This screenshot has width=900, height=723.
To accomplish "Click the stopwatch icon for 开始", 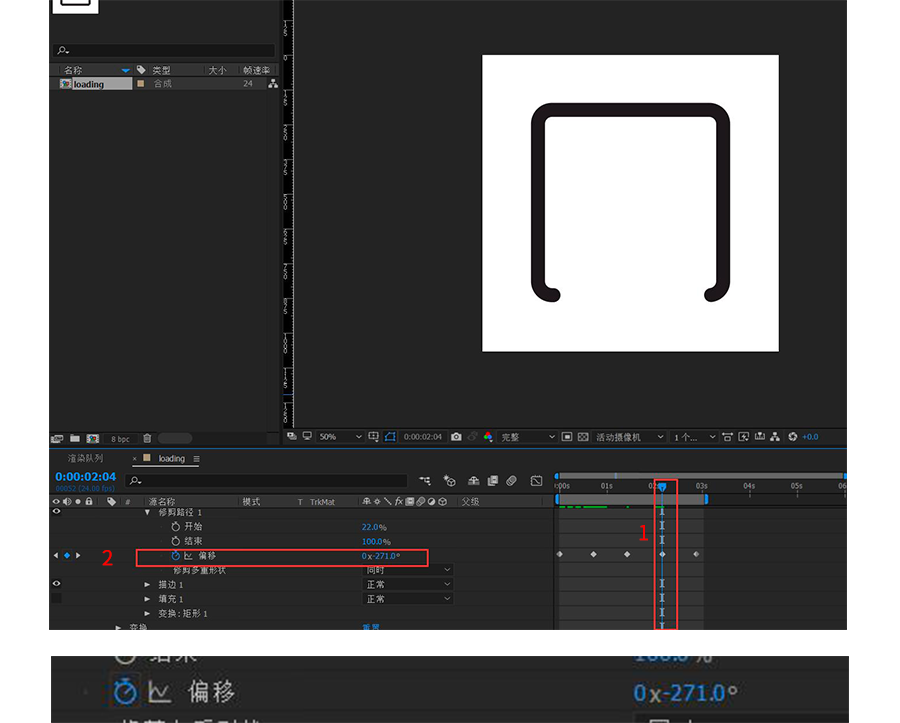I will (175, 526).
